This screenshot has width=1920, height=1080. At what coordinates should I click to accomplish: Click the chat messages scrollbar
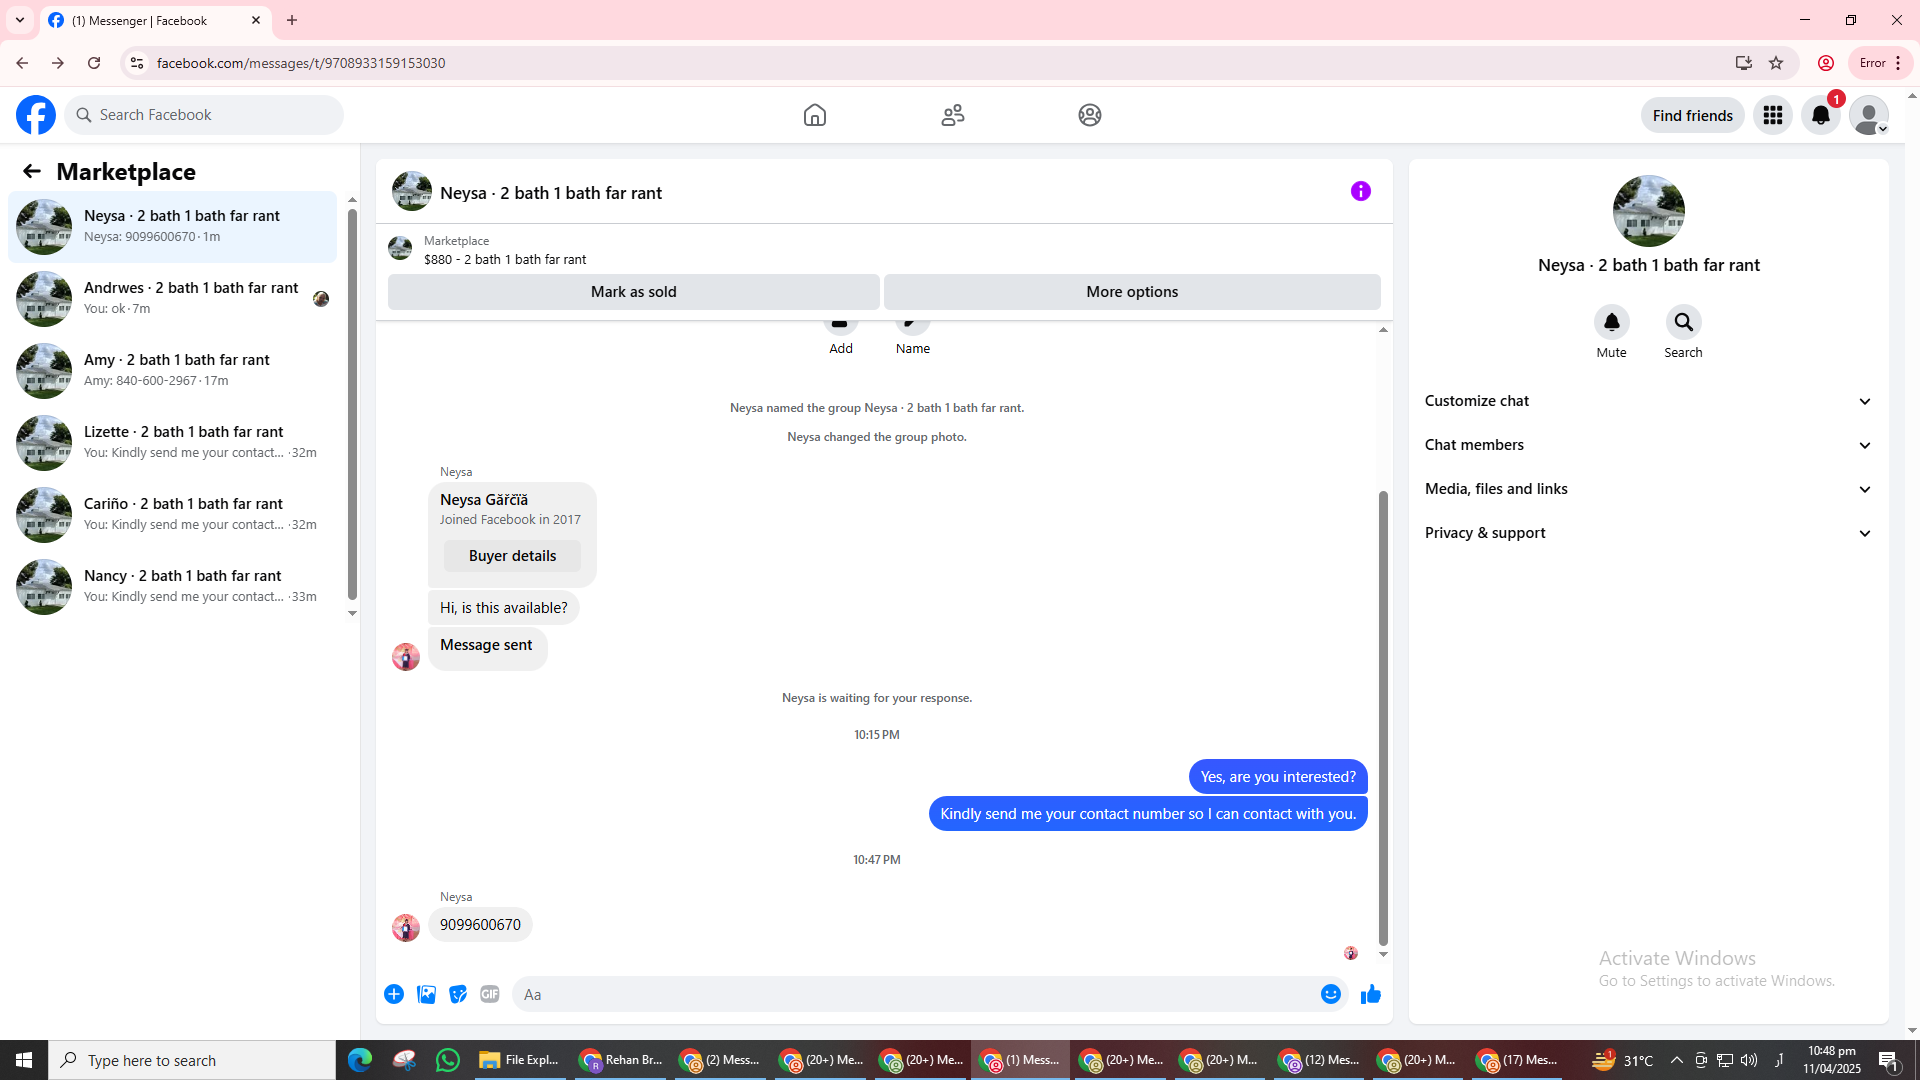pyautogui.click(x=1383, y=716)
